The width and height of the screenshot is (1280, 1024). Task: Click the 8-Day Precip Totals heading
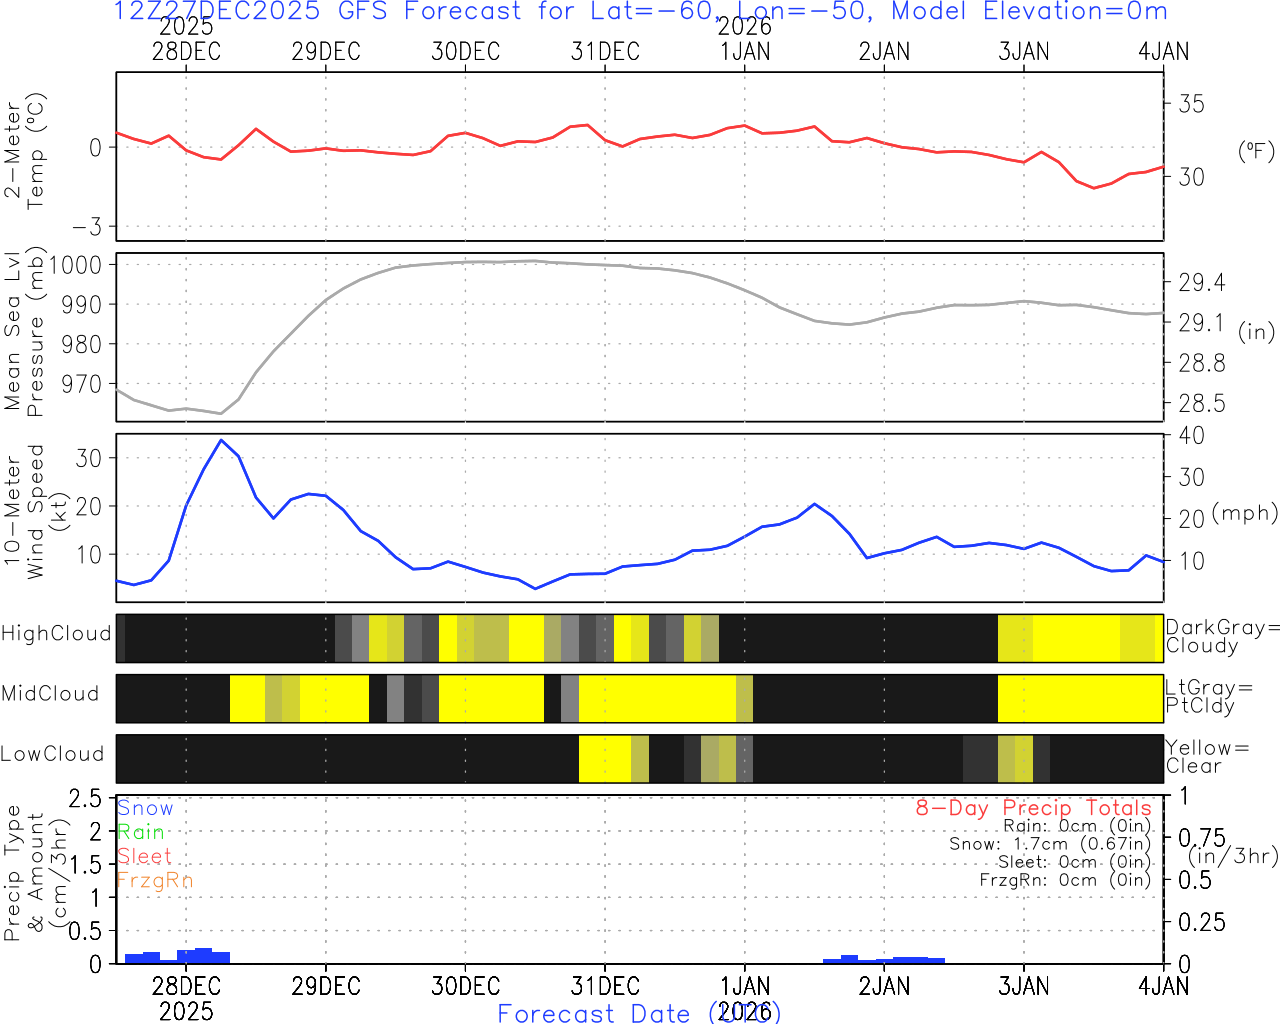click(x=1033, y=808)
